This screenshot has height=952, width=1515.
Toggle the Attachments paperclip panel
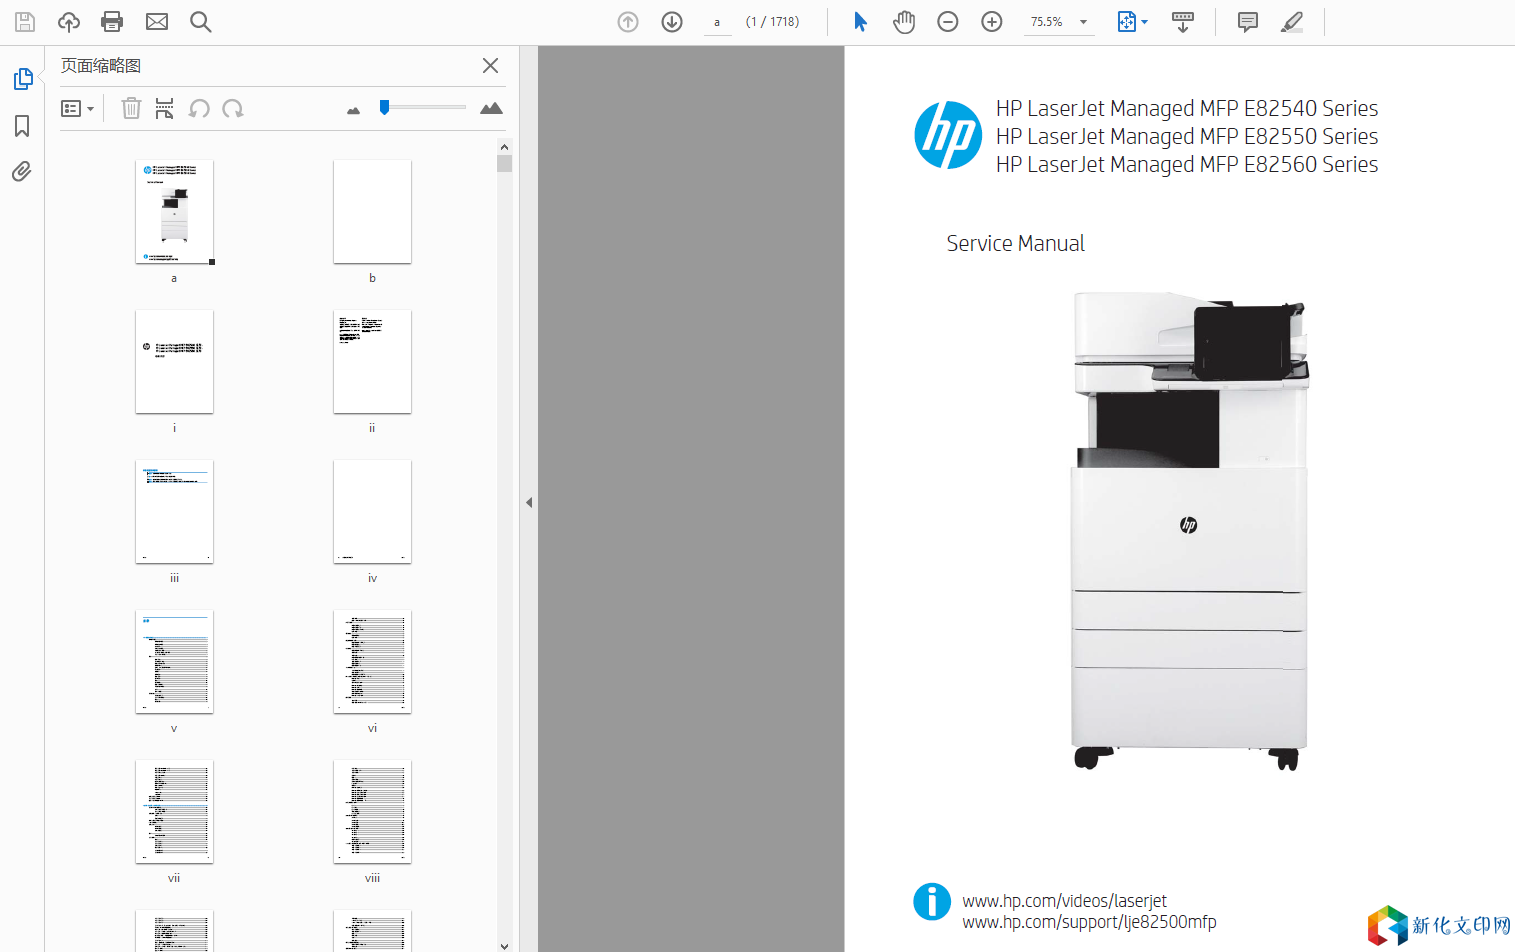click(22, 172)
